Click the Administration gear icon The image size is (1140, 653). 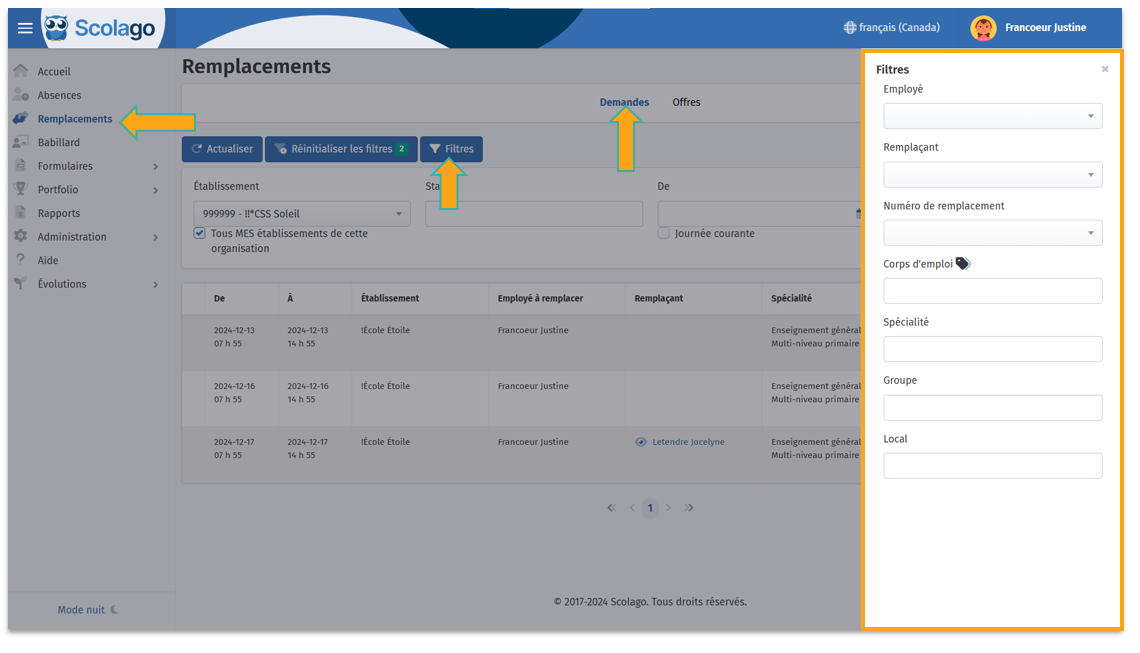pos(20,236)
